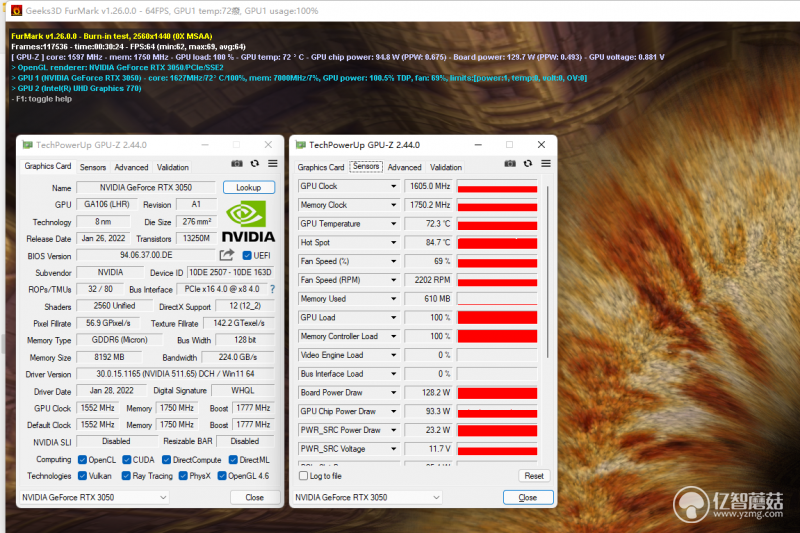Click the Bandwidth value 224.0 GB/s
The image size is (800, 533).
pos(238,357)
